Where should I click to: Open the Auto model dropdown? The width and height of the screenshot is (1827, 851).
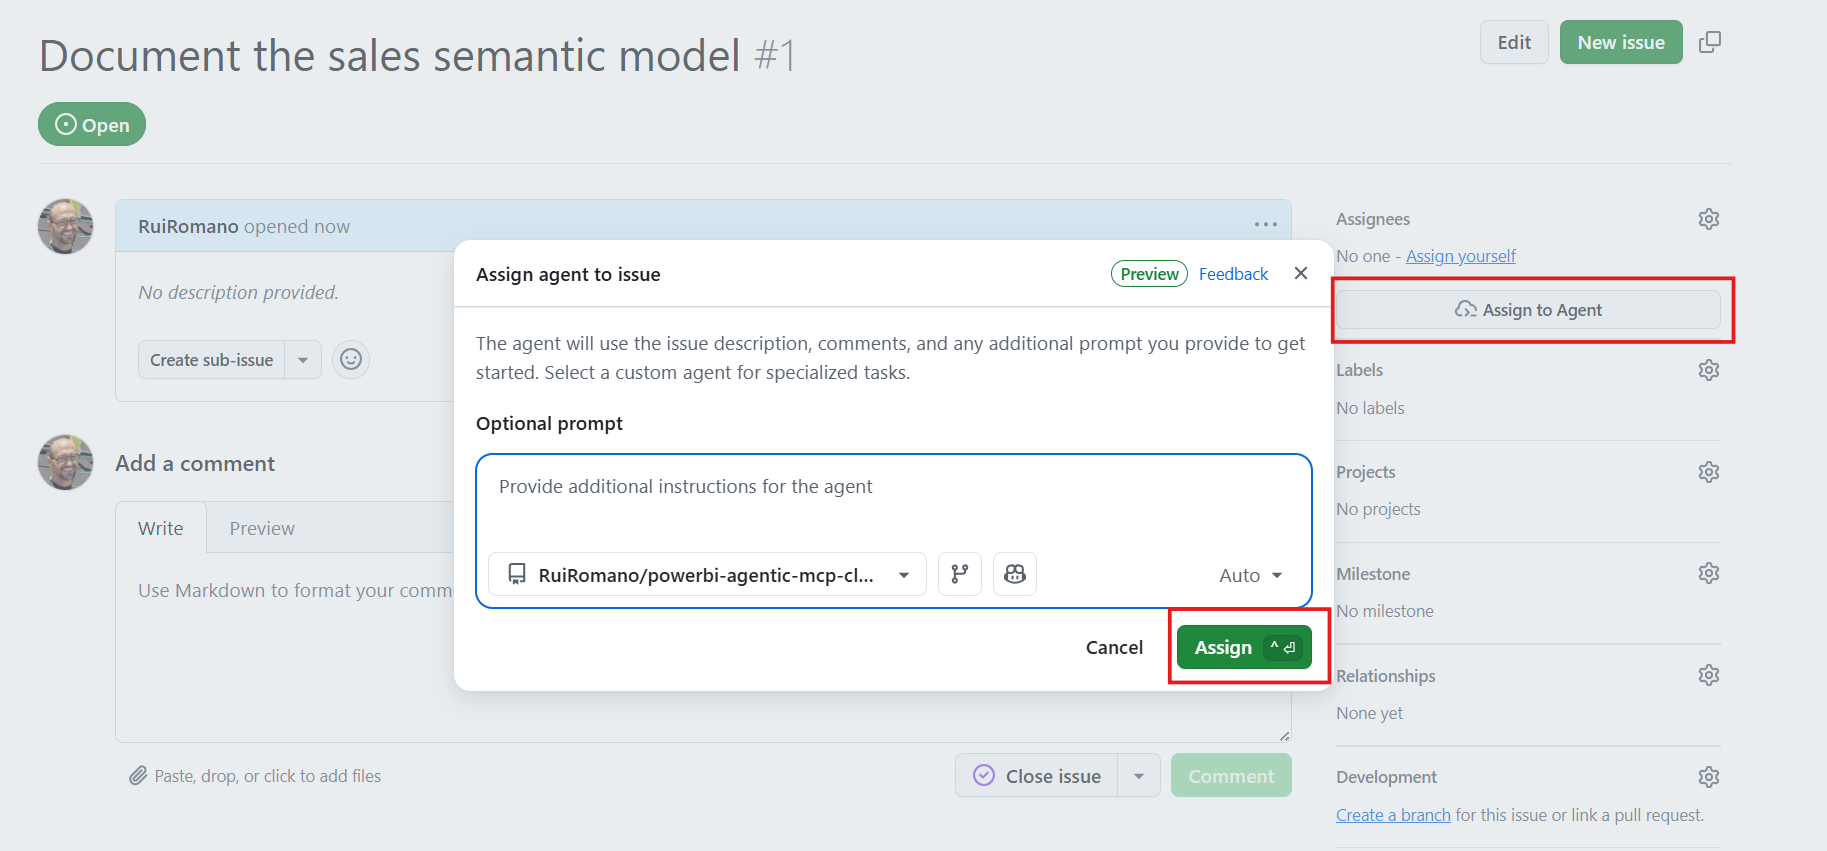pyautogui.click(x=1250, y=575)
